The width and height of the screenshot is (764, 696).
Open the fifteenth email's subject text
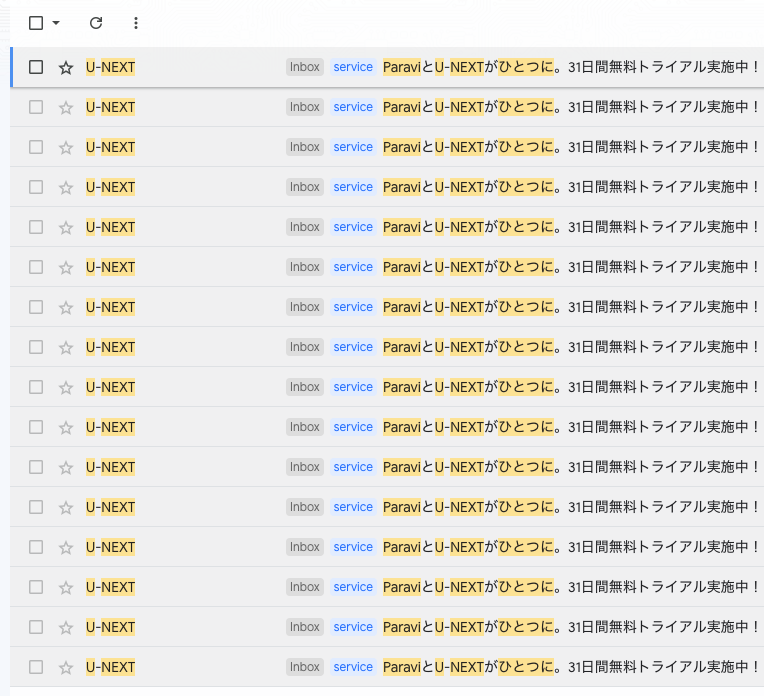click(x=571, y=627)
